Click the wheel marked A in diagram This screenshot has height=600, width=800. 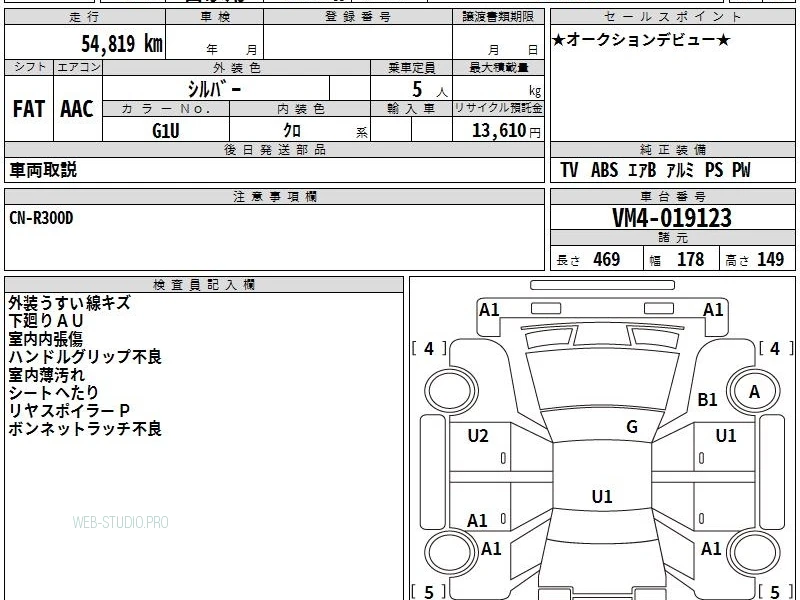coord(754,392)
